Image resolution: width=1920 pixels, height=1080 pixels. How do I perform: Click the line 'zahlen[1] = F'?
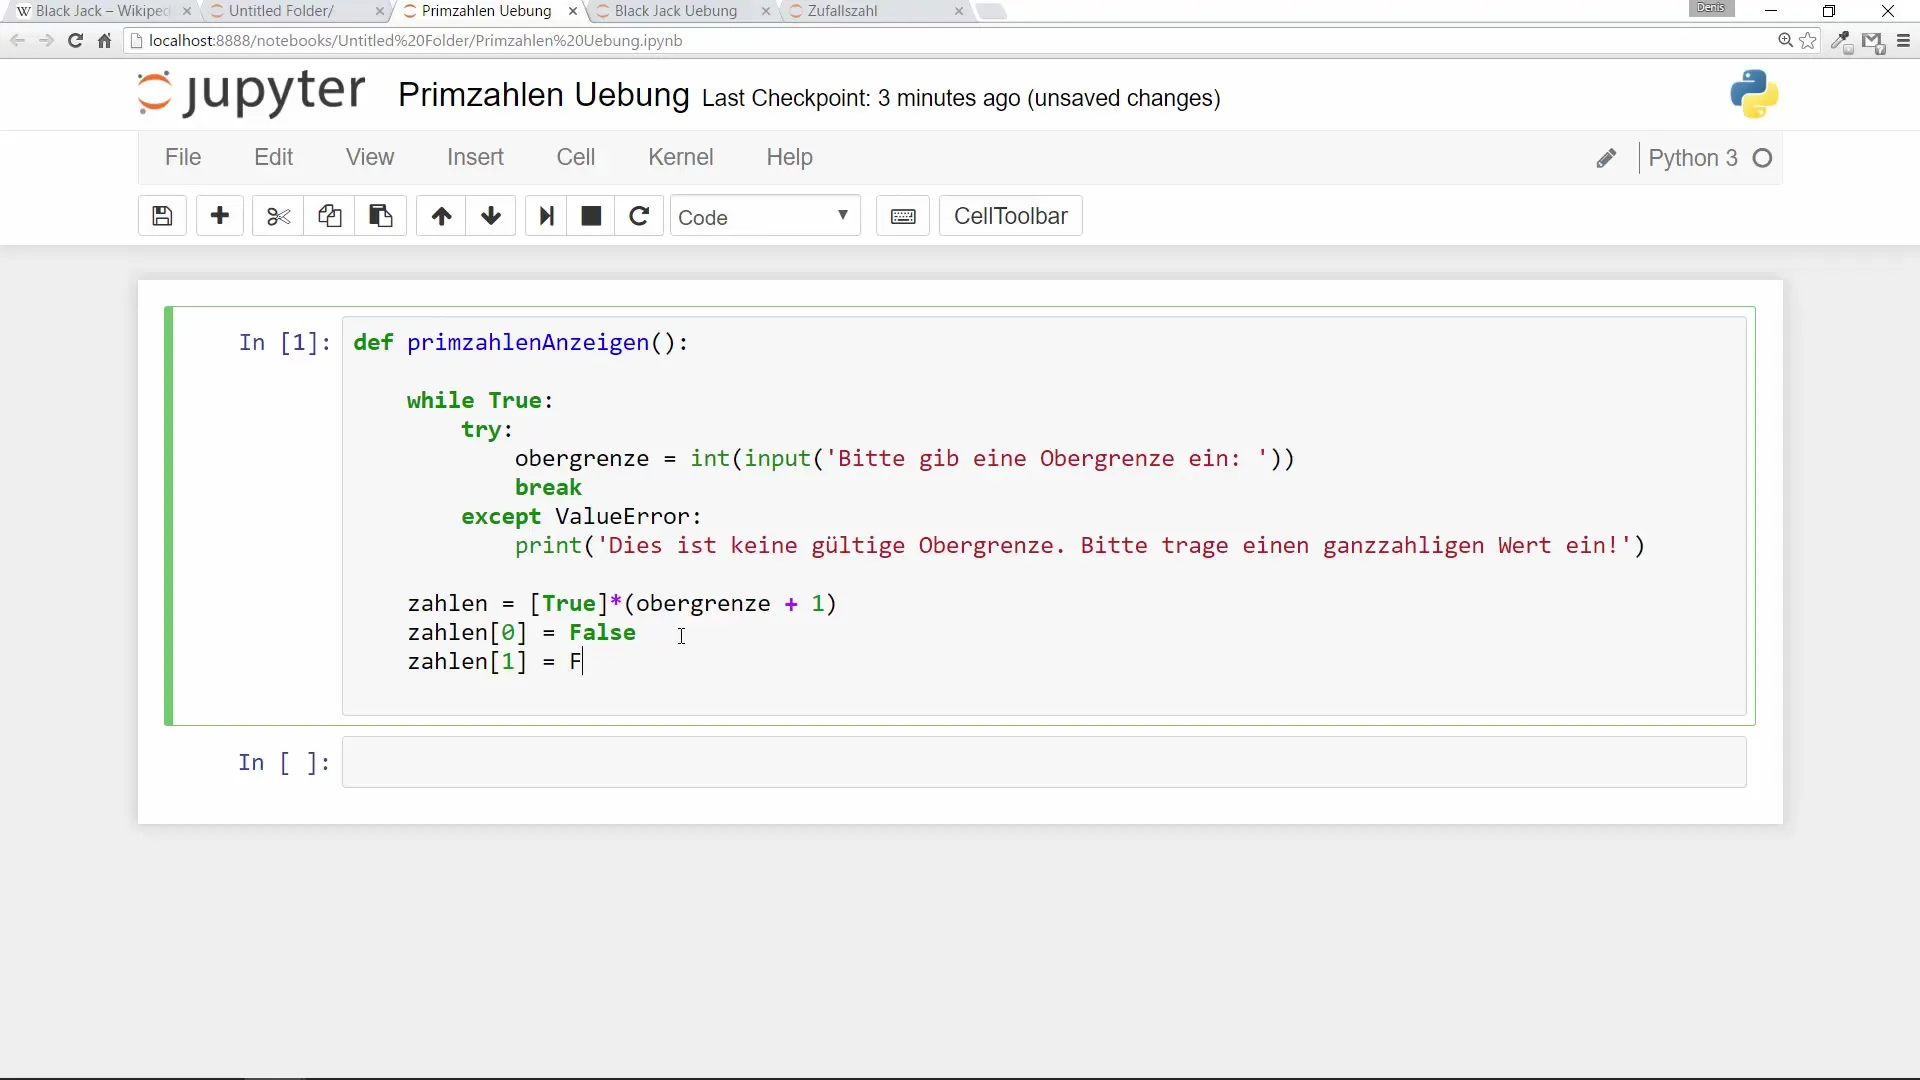coord(494,662)
